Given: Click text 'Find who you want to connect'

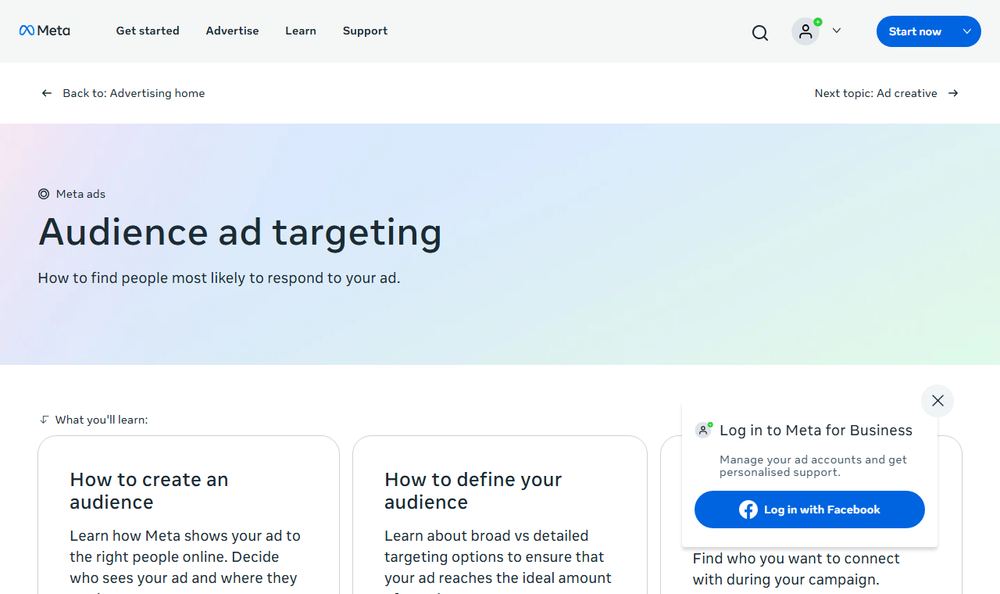Looking at the screenshot, I should (x=796, y=558).
